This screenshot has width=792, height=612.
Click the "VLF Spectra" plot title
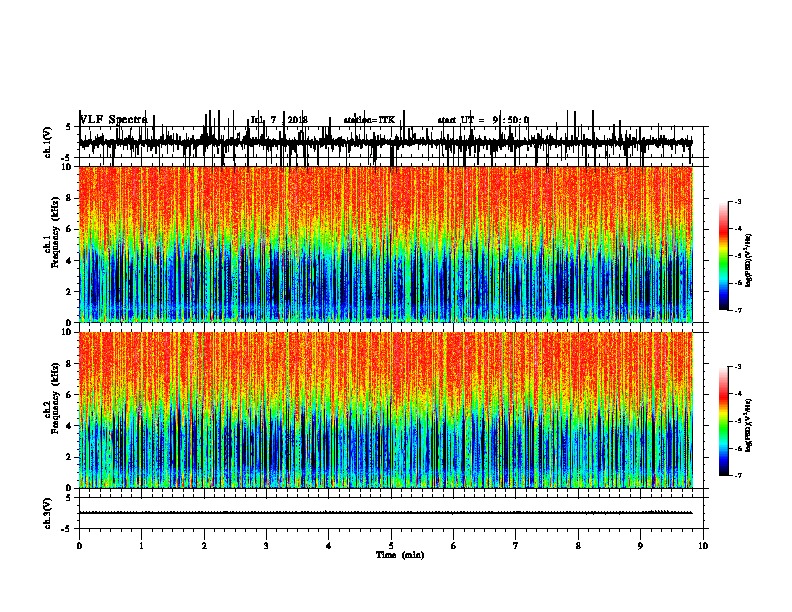[114, 120]
